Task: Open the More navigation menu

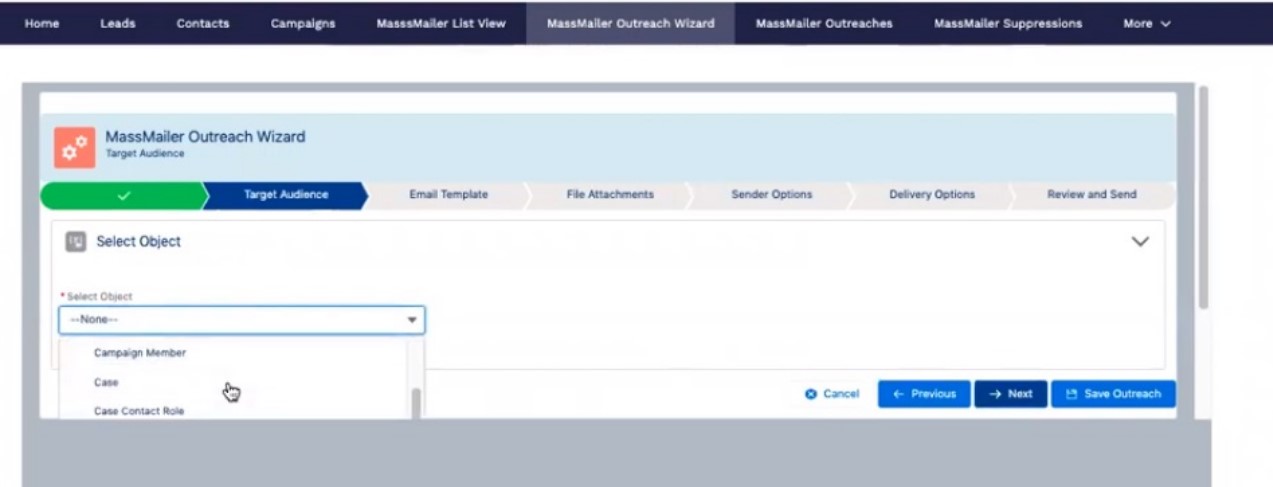Action: coord(1147,23)
